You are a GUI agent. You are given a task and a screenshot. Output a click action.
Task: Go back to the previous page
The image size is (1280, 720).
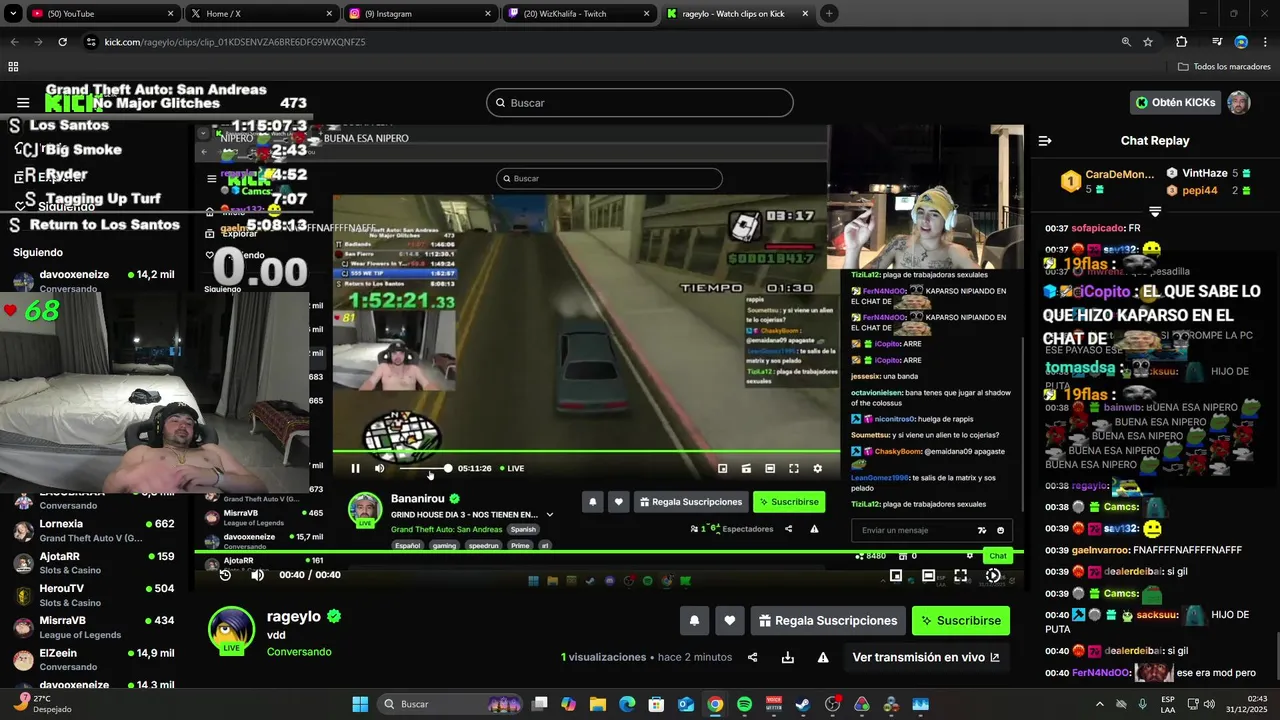coord(14,42)
